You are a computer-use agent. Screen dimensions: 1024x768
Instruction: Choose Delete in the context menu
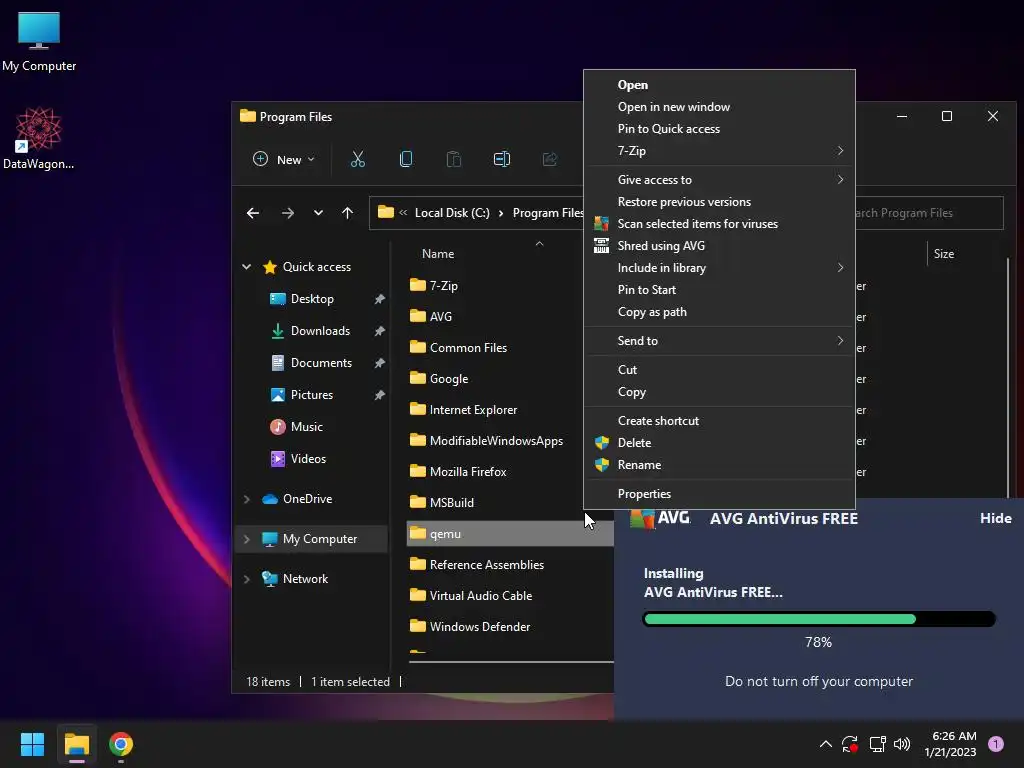(x=719, y=443)
